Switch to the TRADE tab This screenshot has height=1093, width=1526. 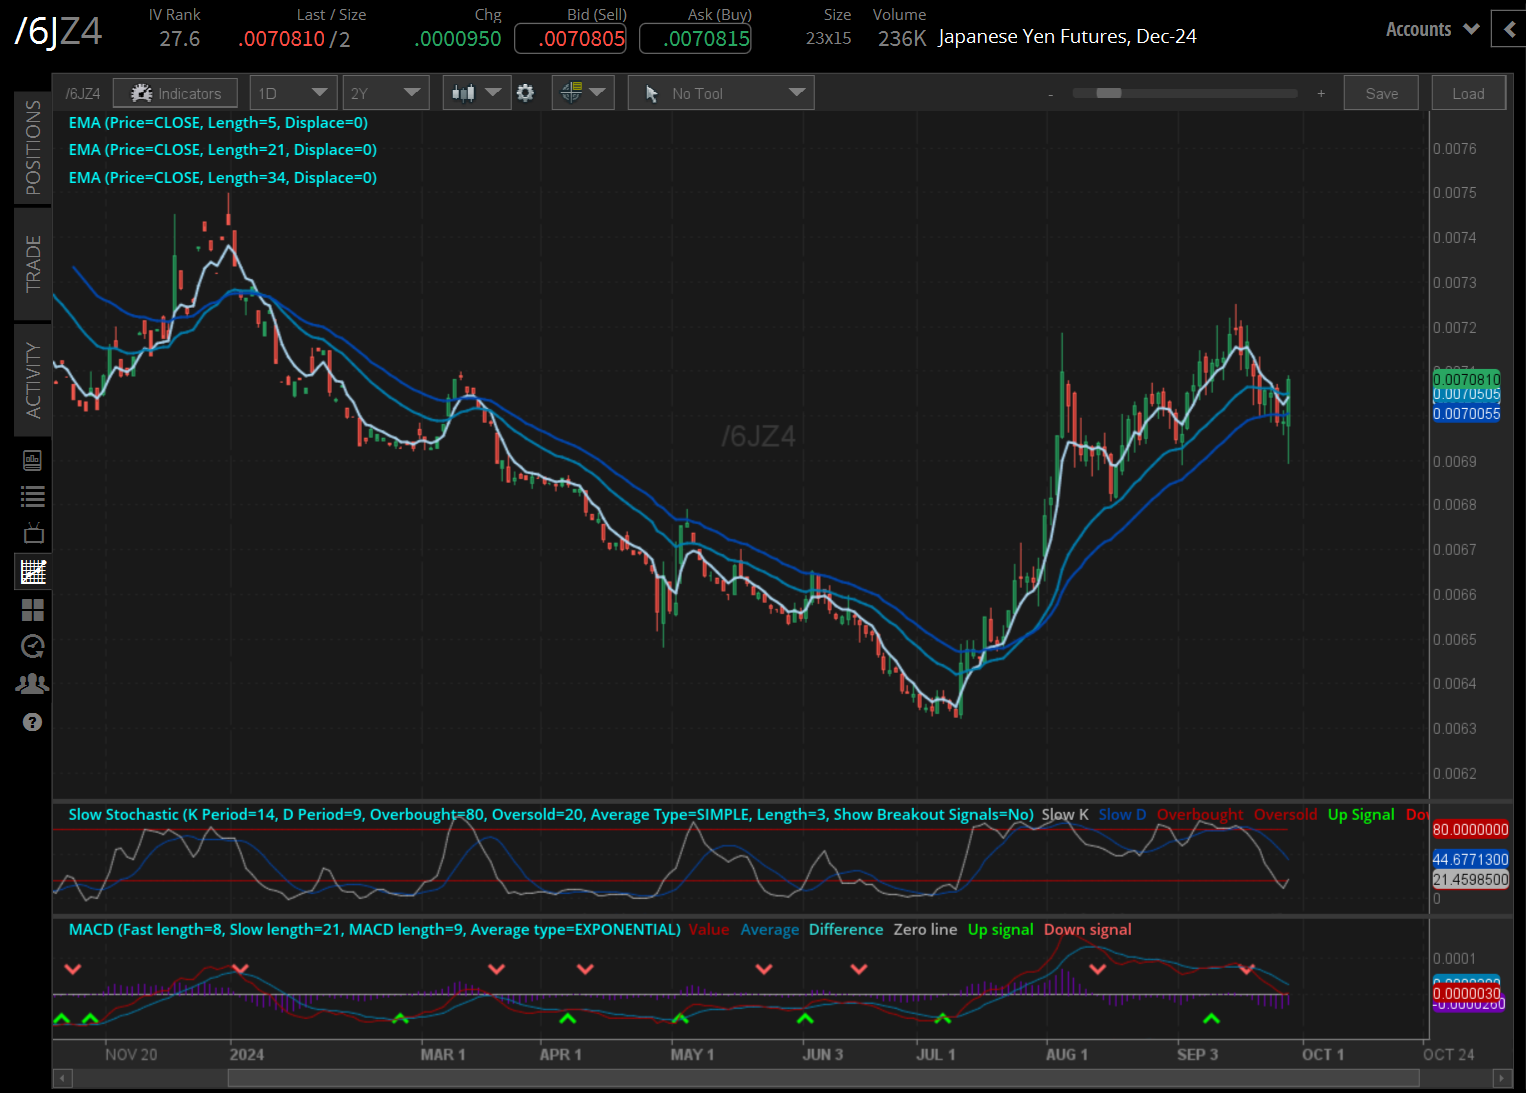tap(33, 263)
